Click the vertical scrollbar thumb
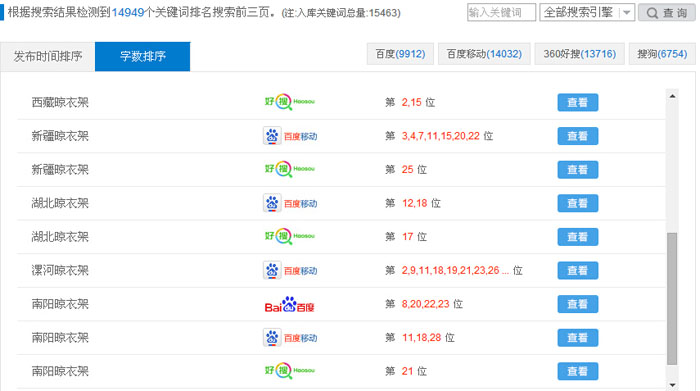This screenshot has width=700, height=391. [x=672, y=299]
